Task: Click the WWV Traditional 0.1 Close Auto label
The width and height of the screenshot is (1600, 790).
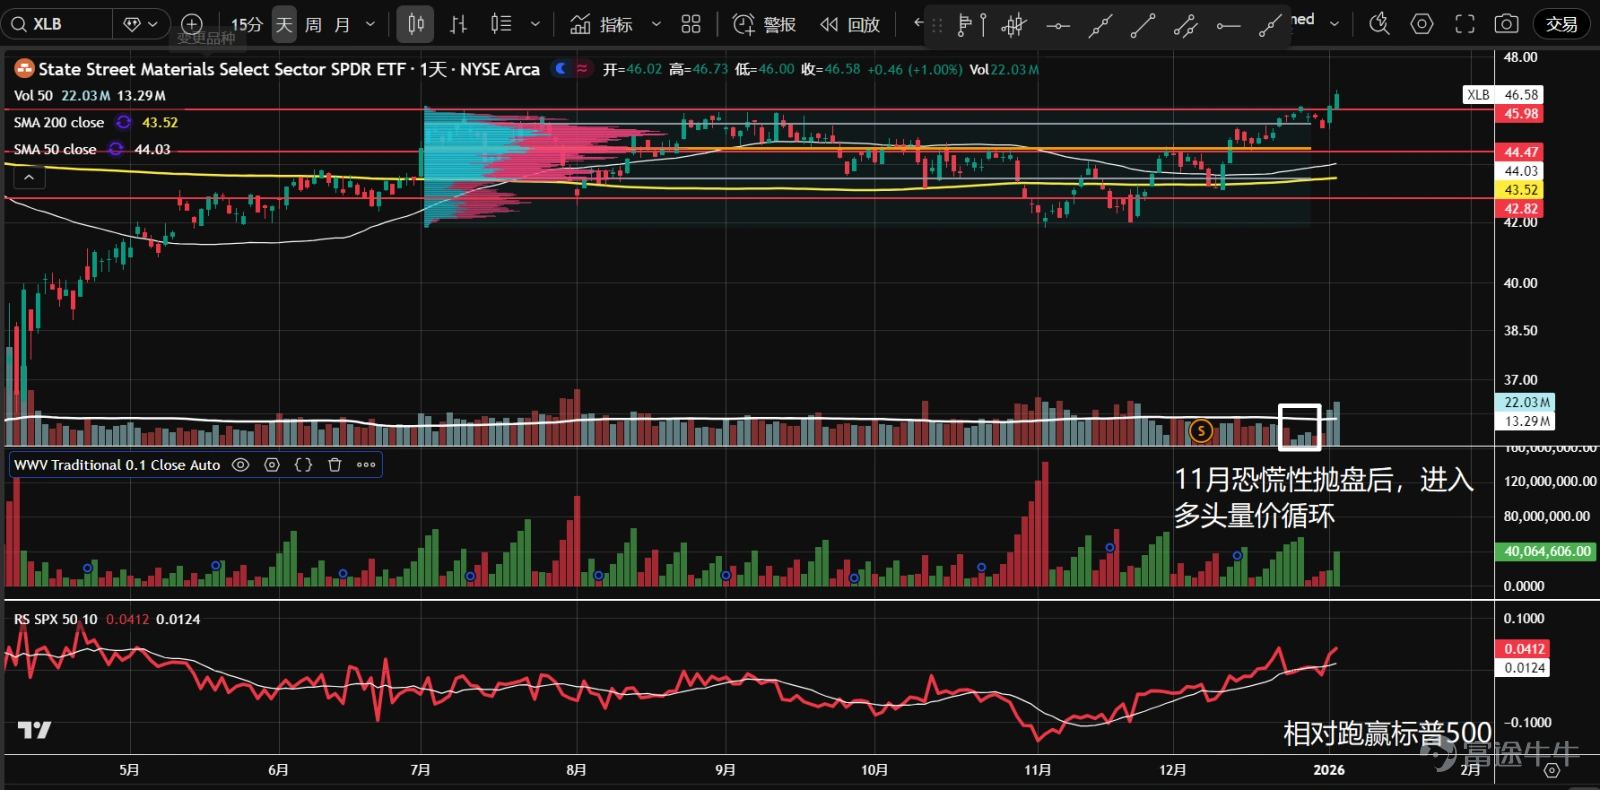Action: 117,465
